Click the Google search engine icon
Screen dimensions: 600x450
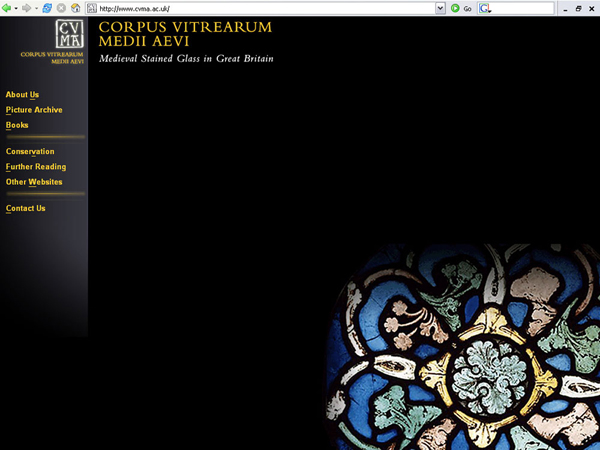coord(485,8)
